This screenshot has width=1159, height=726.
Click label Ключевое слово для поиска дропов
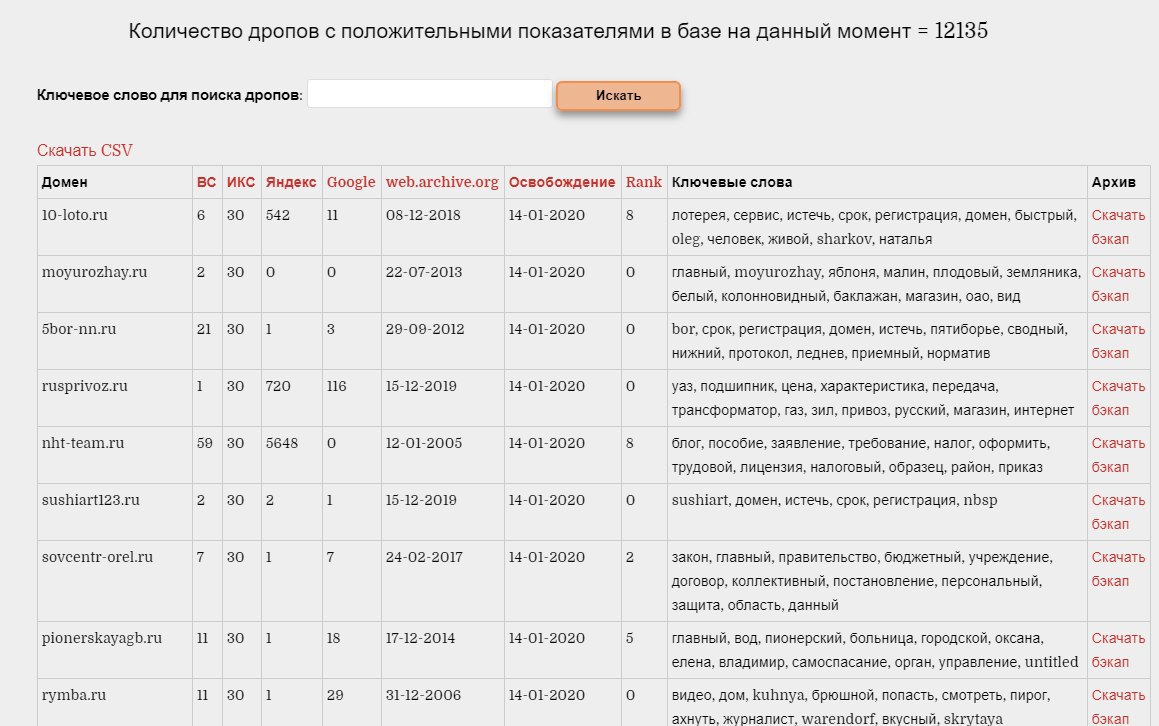click(169, 95)
